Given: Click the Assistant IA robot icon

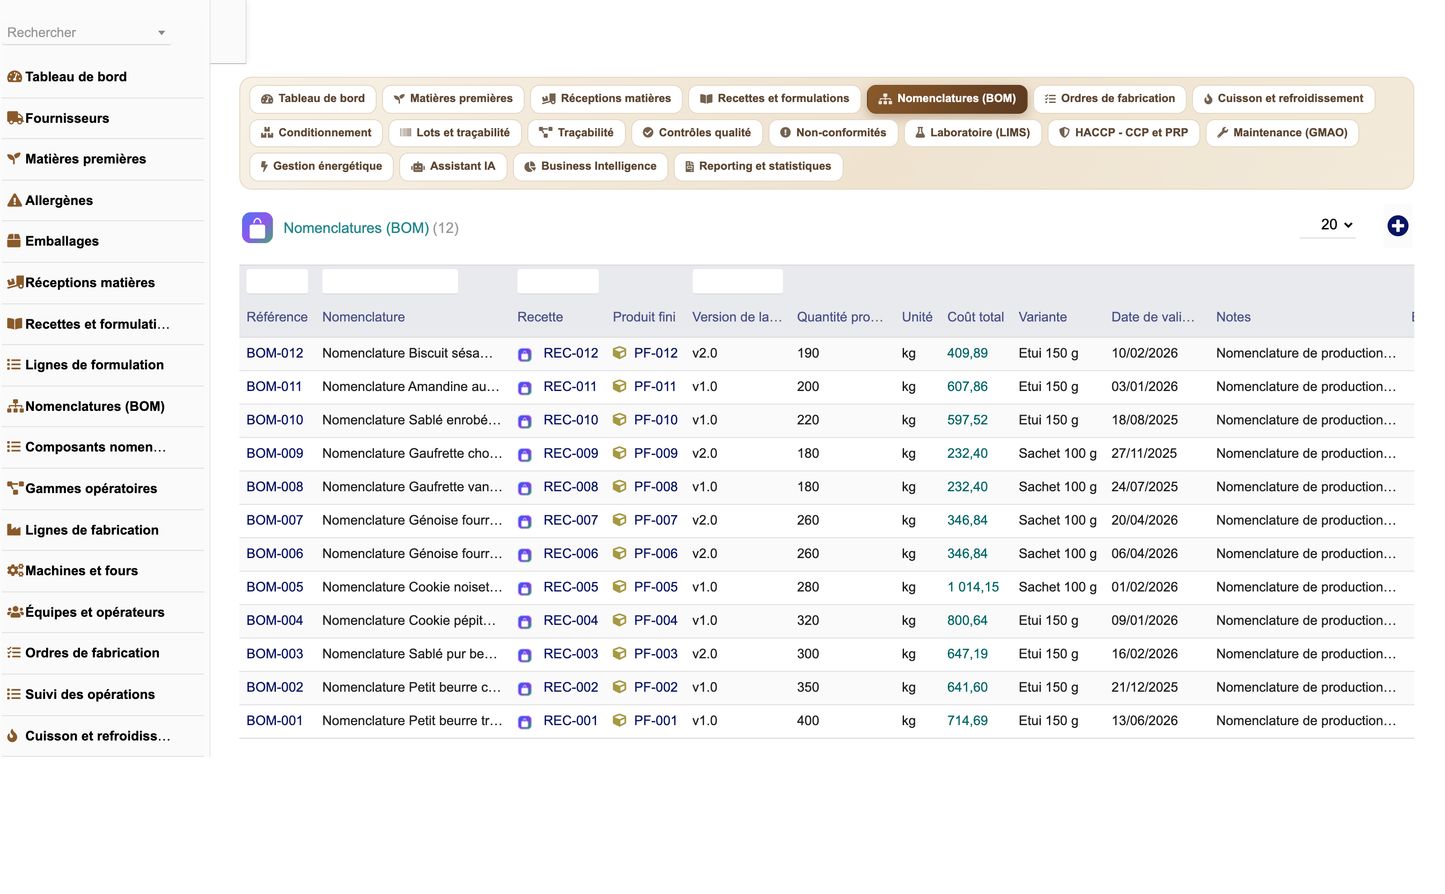Looking at the screenshot, I should click(x=418, y=167).
